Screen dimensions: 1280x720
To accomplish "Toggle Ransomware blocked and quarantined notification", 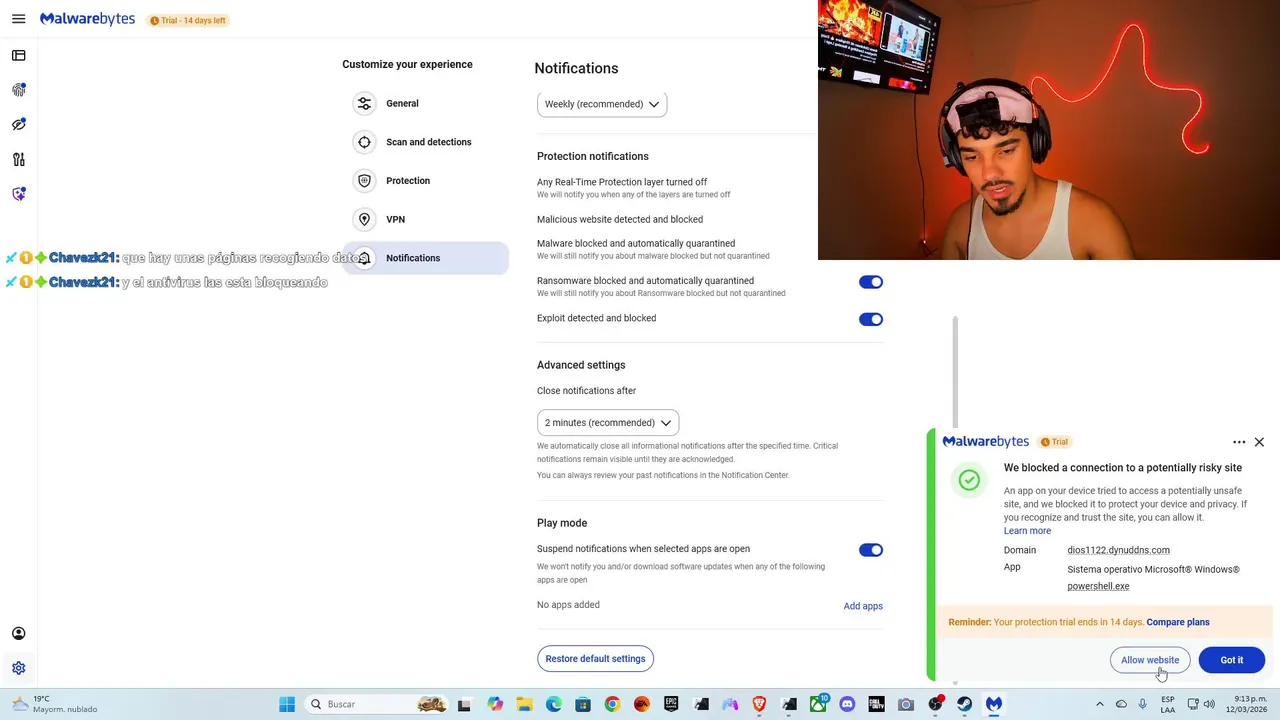I will tap(871, 282).
